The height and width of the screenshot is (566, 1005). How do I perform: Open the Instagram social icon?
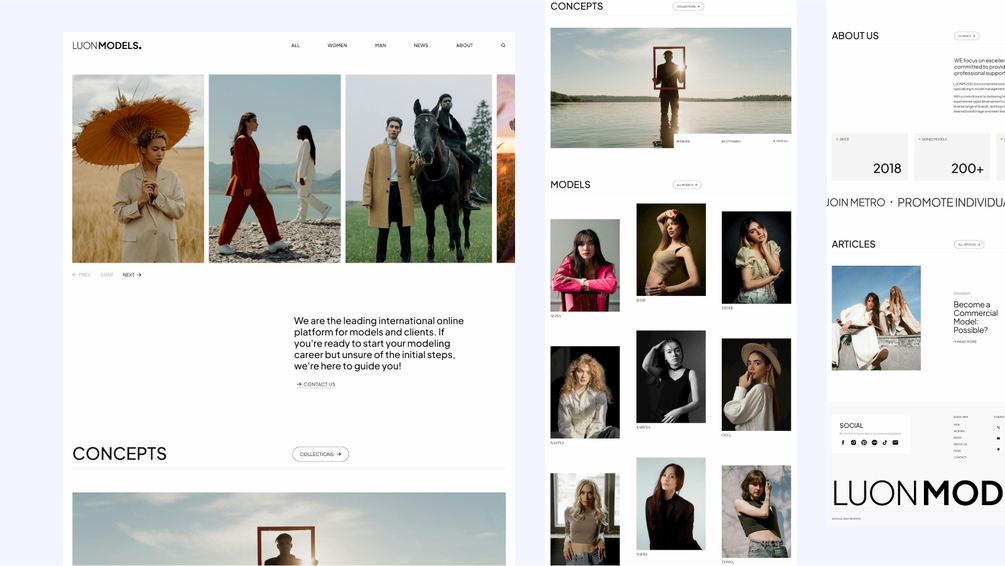click(x=853, y=442)
